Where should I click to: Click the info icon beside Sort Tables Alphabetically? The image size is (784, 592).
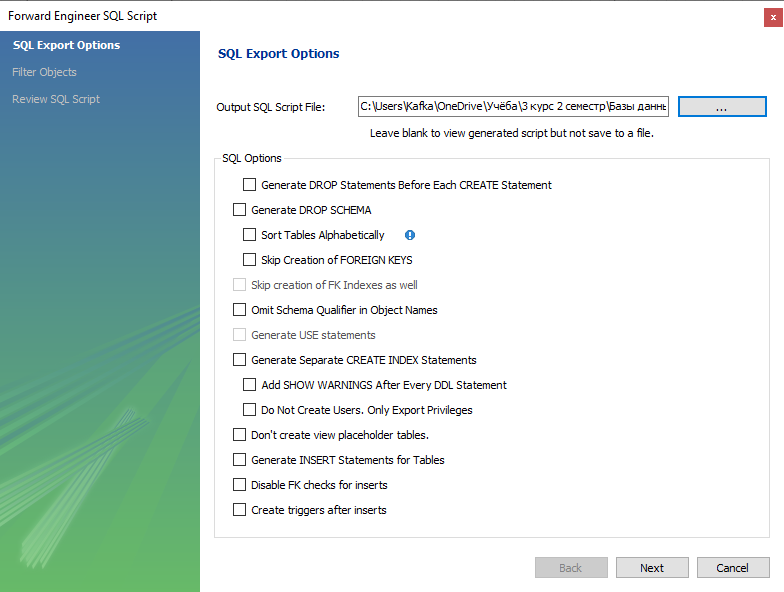point(410,235)
